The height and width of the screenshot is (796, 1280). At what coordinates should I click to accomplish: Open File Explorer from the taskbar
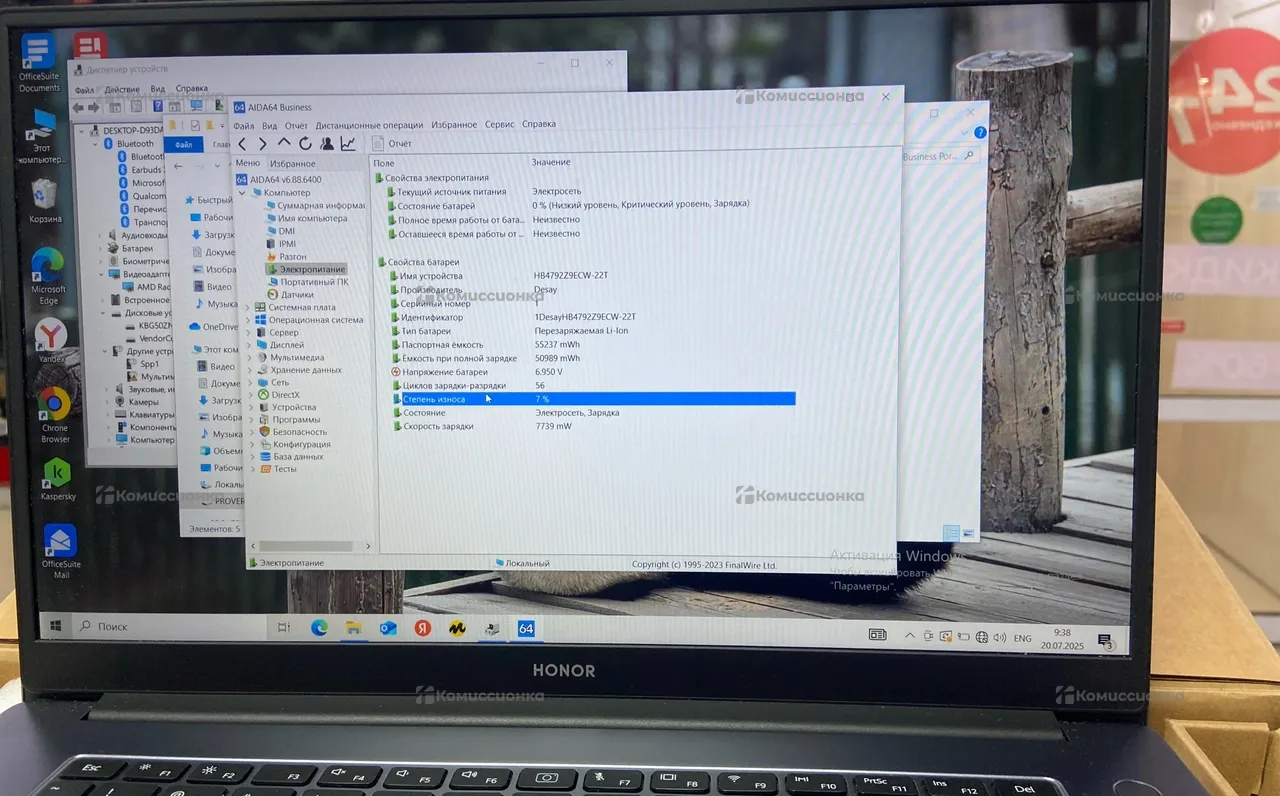pos(353,628)
